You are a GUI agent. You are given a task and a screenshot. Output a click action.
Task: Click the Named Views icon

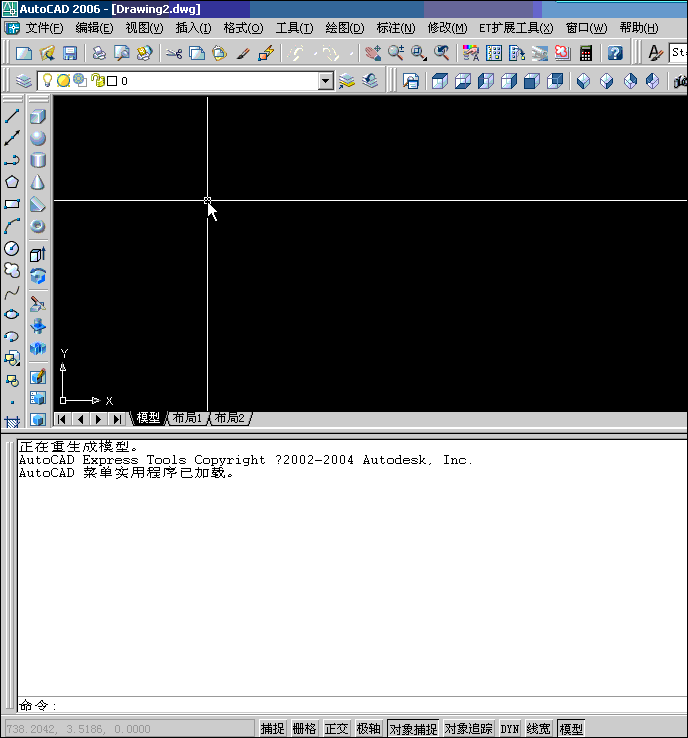[x=411, y=81]
